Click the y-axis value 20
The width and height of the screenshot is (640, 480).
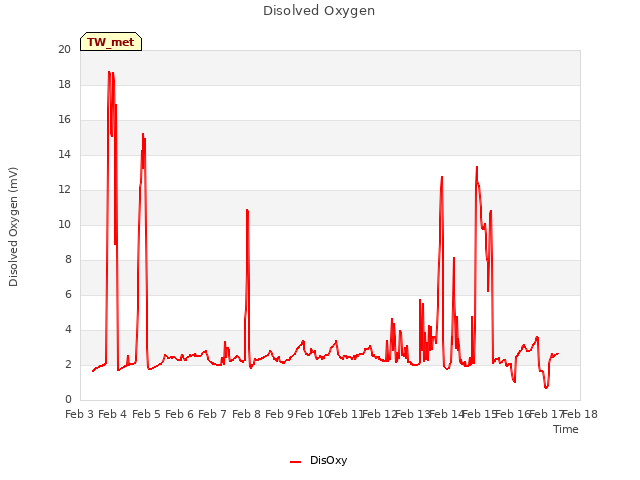pyautogui.click(x=64, y=49)
